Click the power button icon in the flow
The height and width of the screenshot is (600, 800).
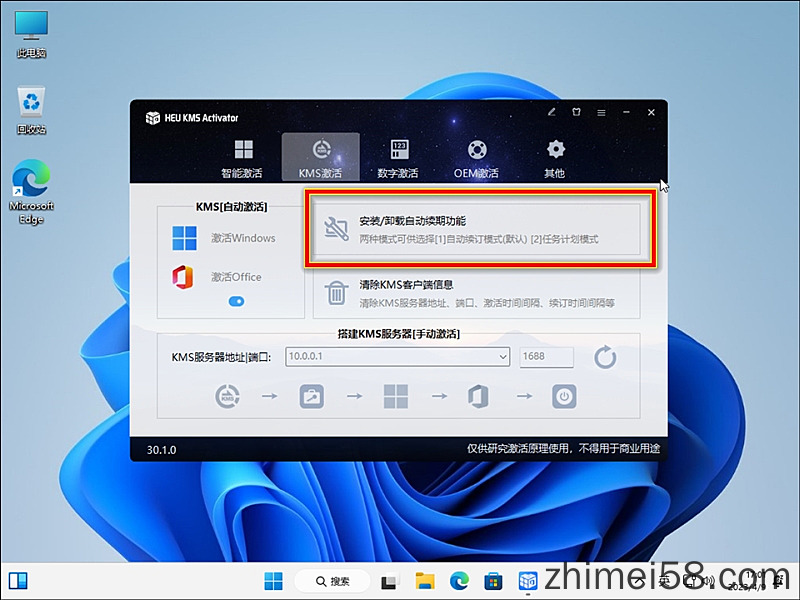(x=564, y=396)
